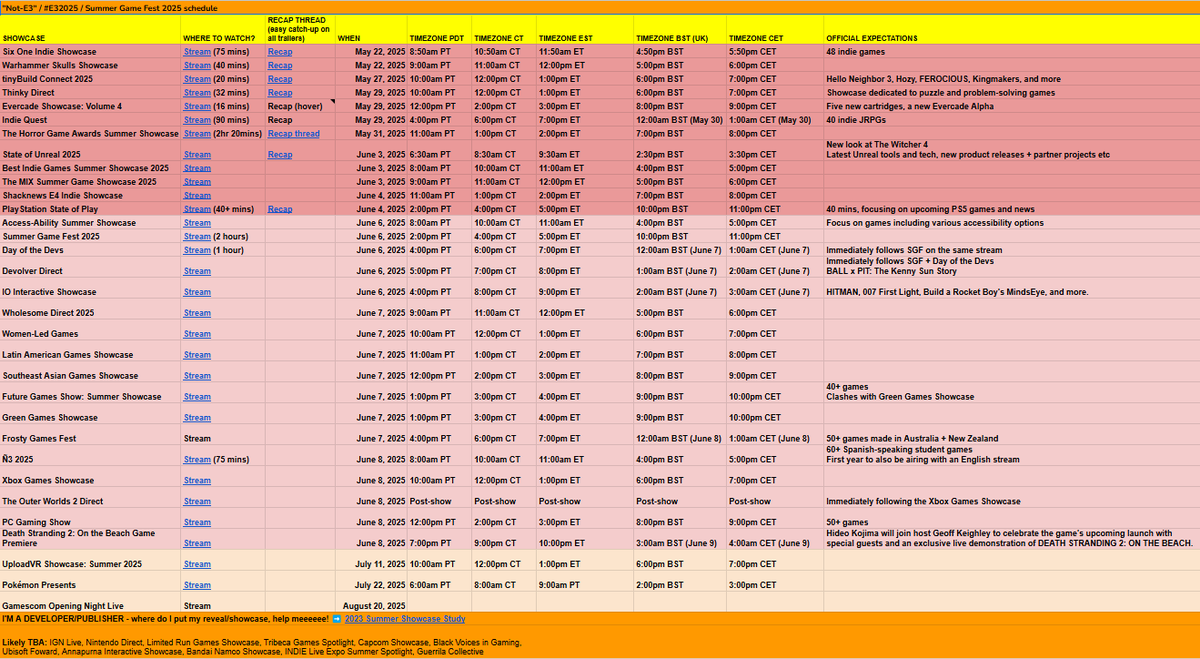The height and width of the screenshot is (659, 1200).
Task: Open the tinyBuild Connect 2025 Recap link
Action: 280,79
